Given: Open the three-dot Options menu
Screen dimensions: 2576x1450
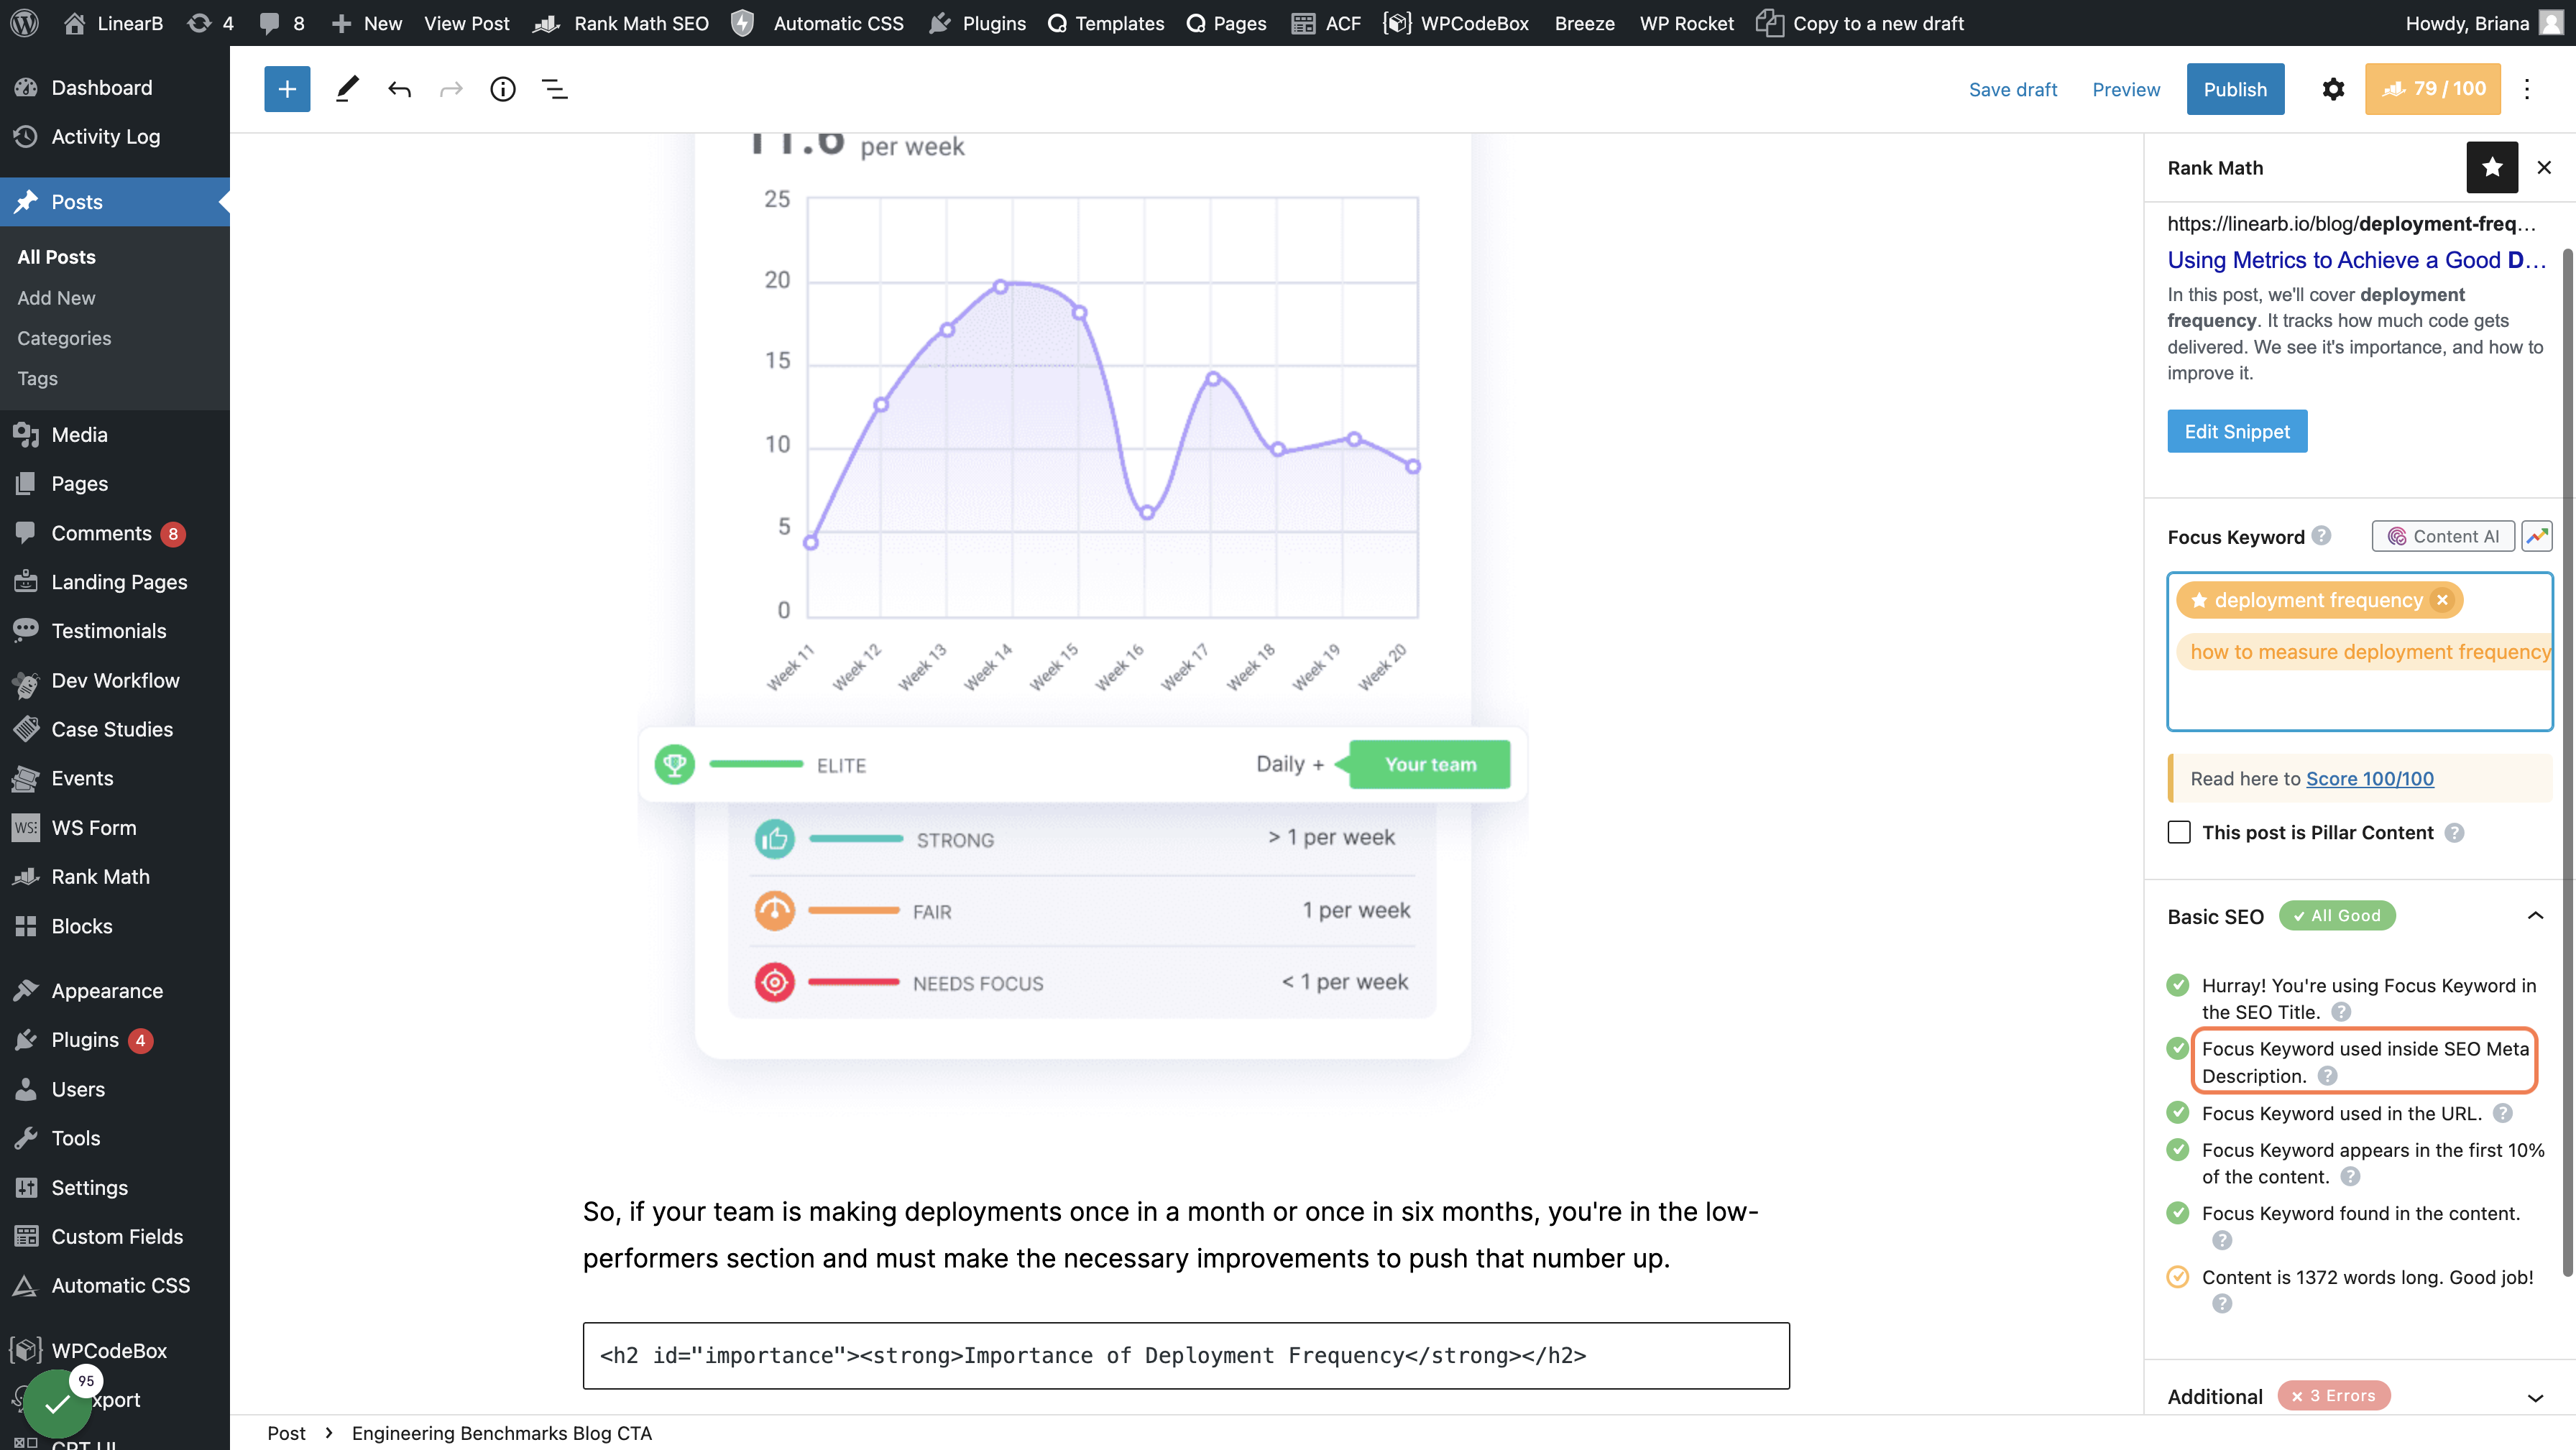Looking at the screenshot, I should coord(2526,89).
